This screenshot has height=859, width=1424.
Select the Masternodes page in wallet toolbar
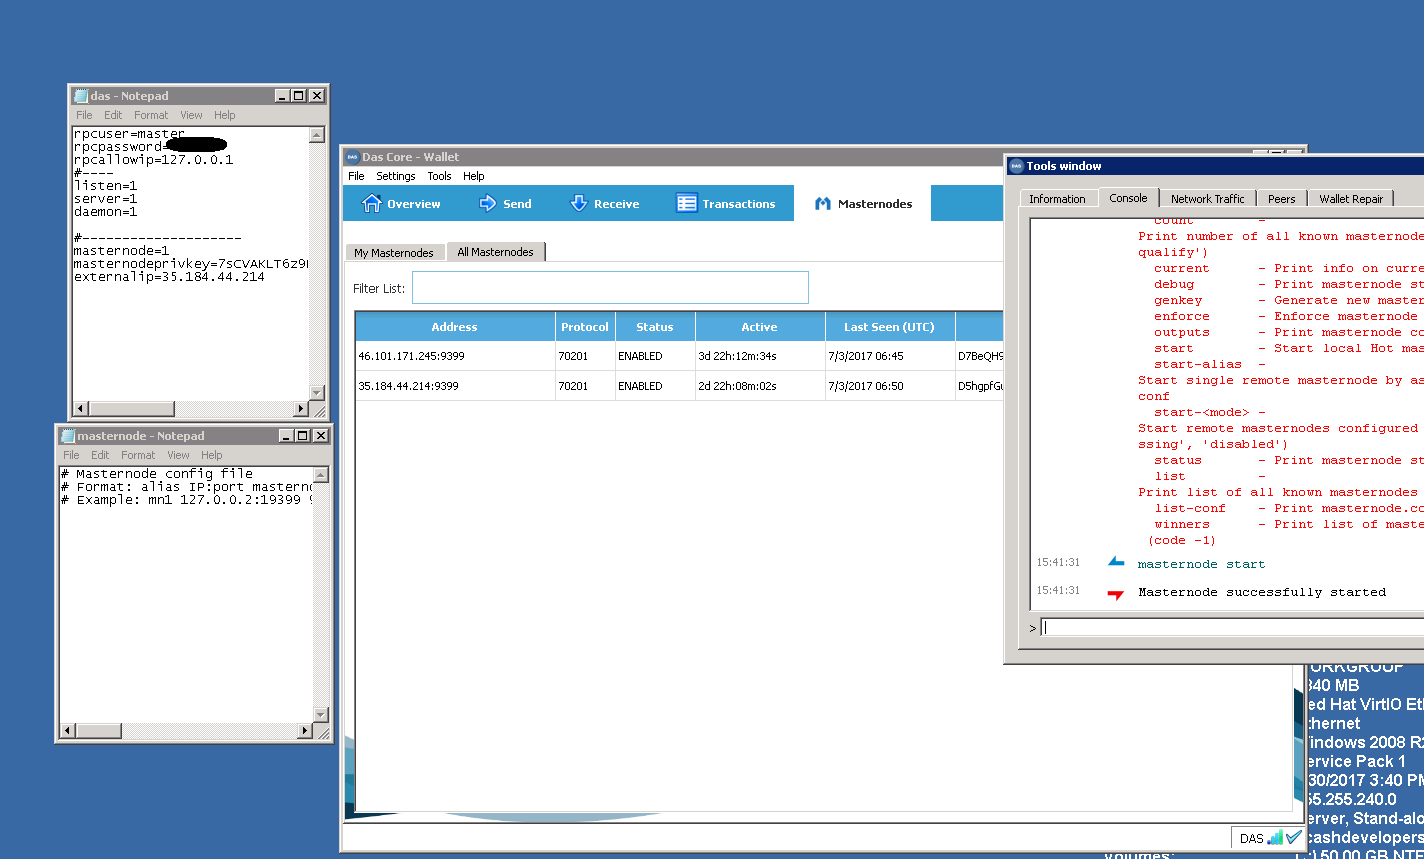[x=863, y=203]
